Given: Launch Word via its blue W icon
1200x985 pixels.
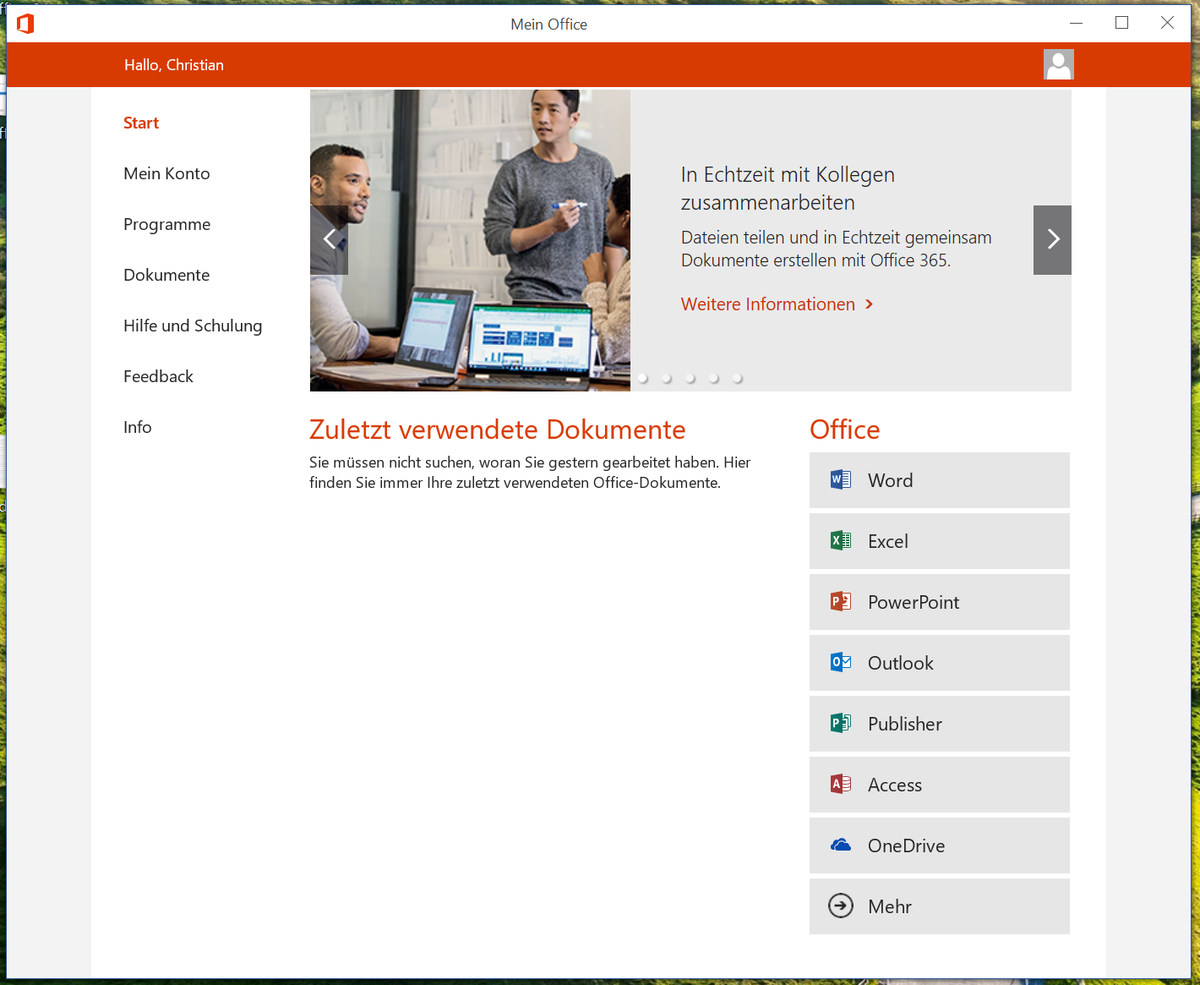Looking at the screenshot, I should [x=841, y=480].
